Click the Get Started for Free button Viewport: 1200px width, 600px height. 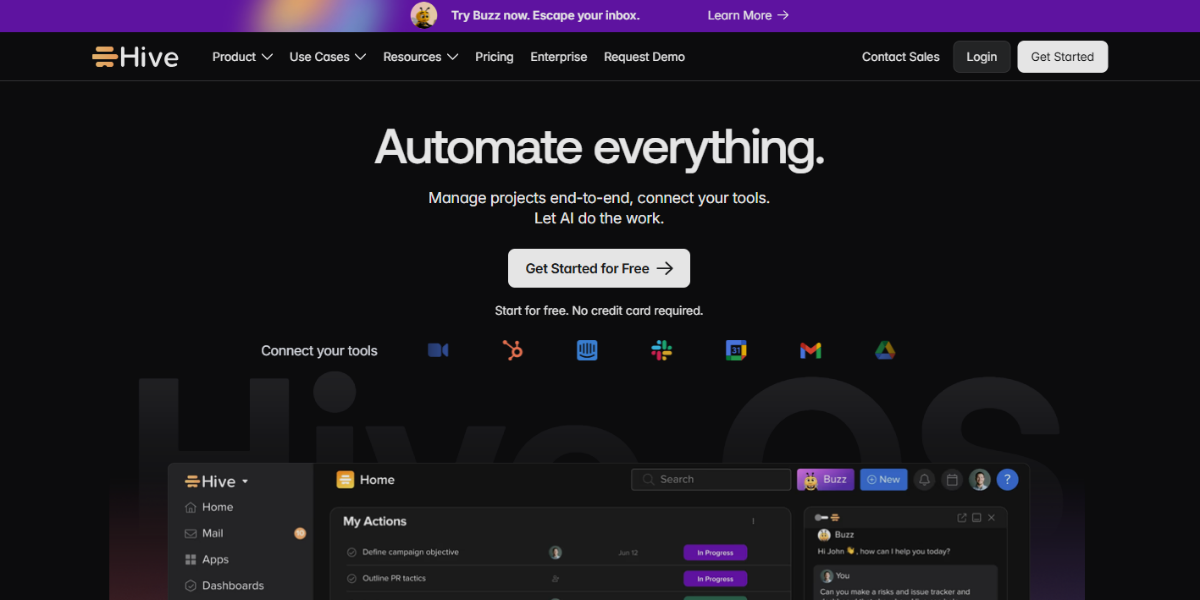click(x=599, y=268)
